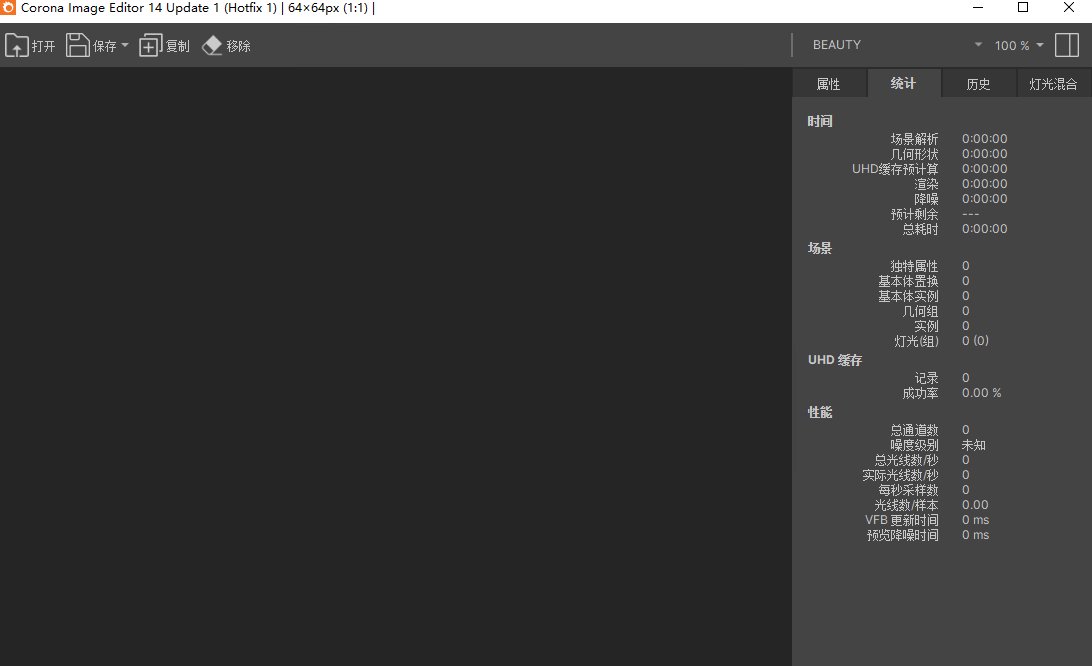Open the 保存 dropdown arrow
1092x666 pixels.
[x=125, y=45]
